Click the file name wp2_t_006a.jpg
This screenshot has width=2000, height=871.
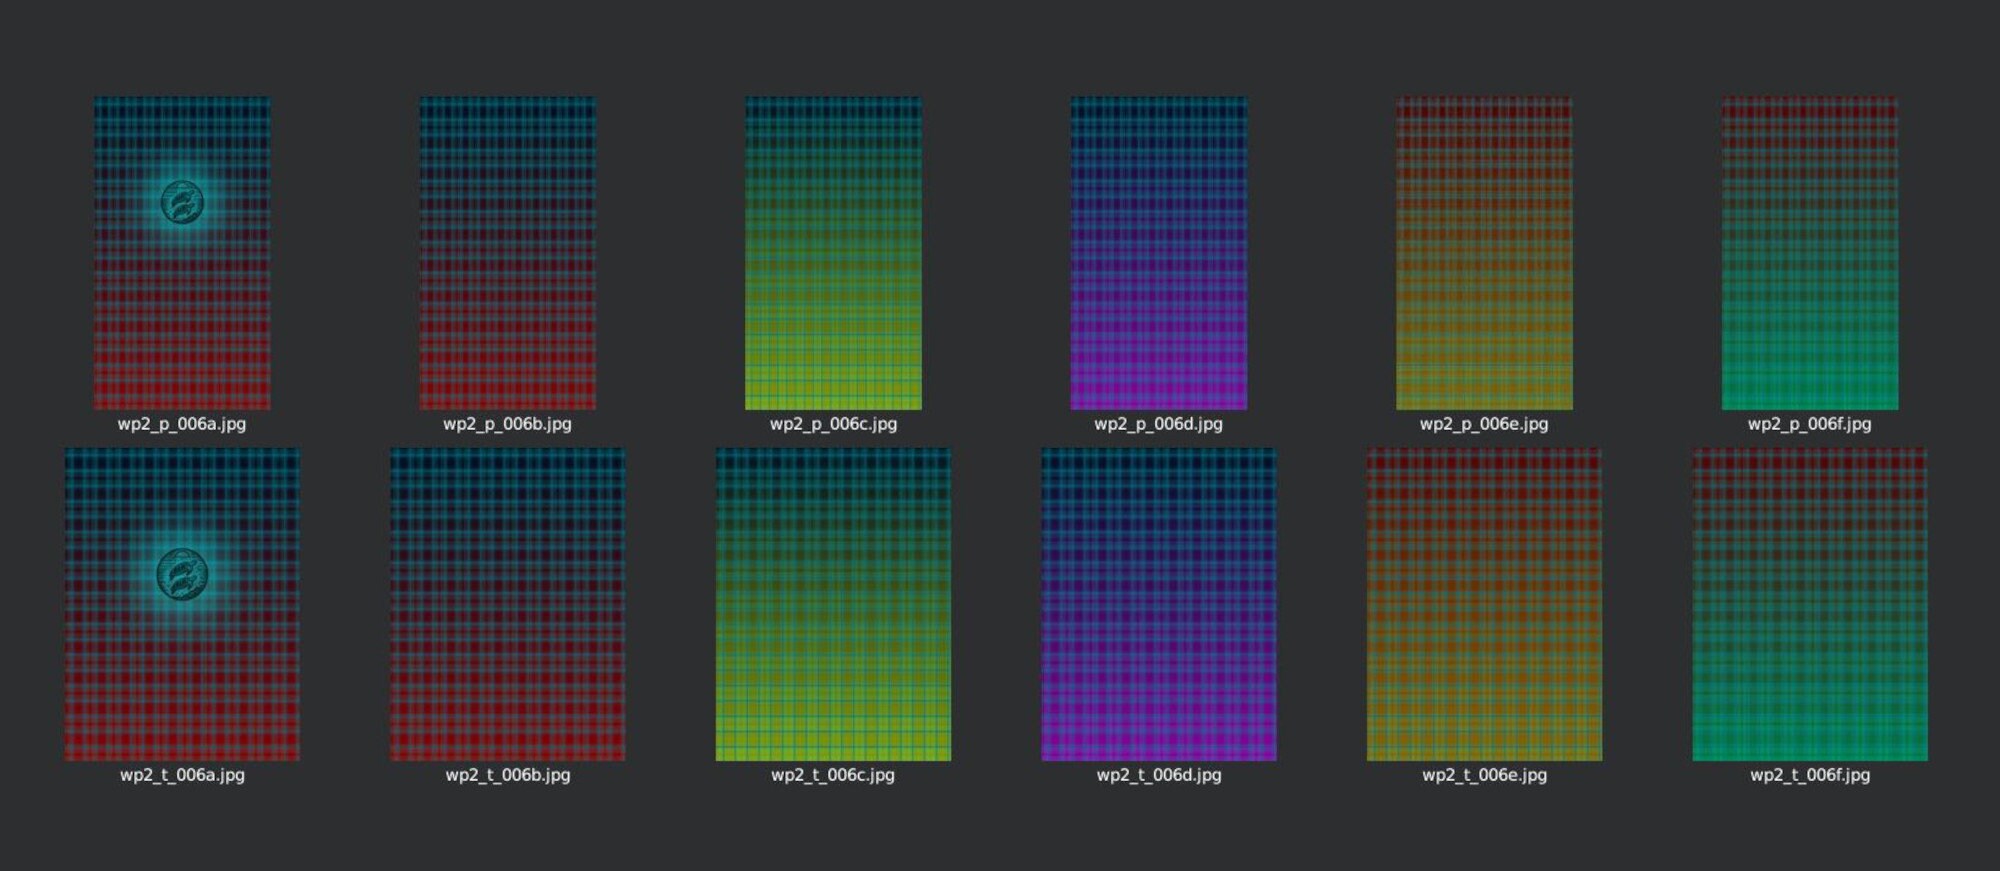pos(182,775)
